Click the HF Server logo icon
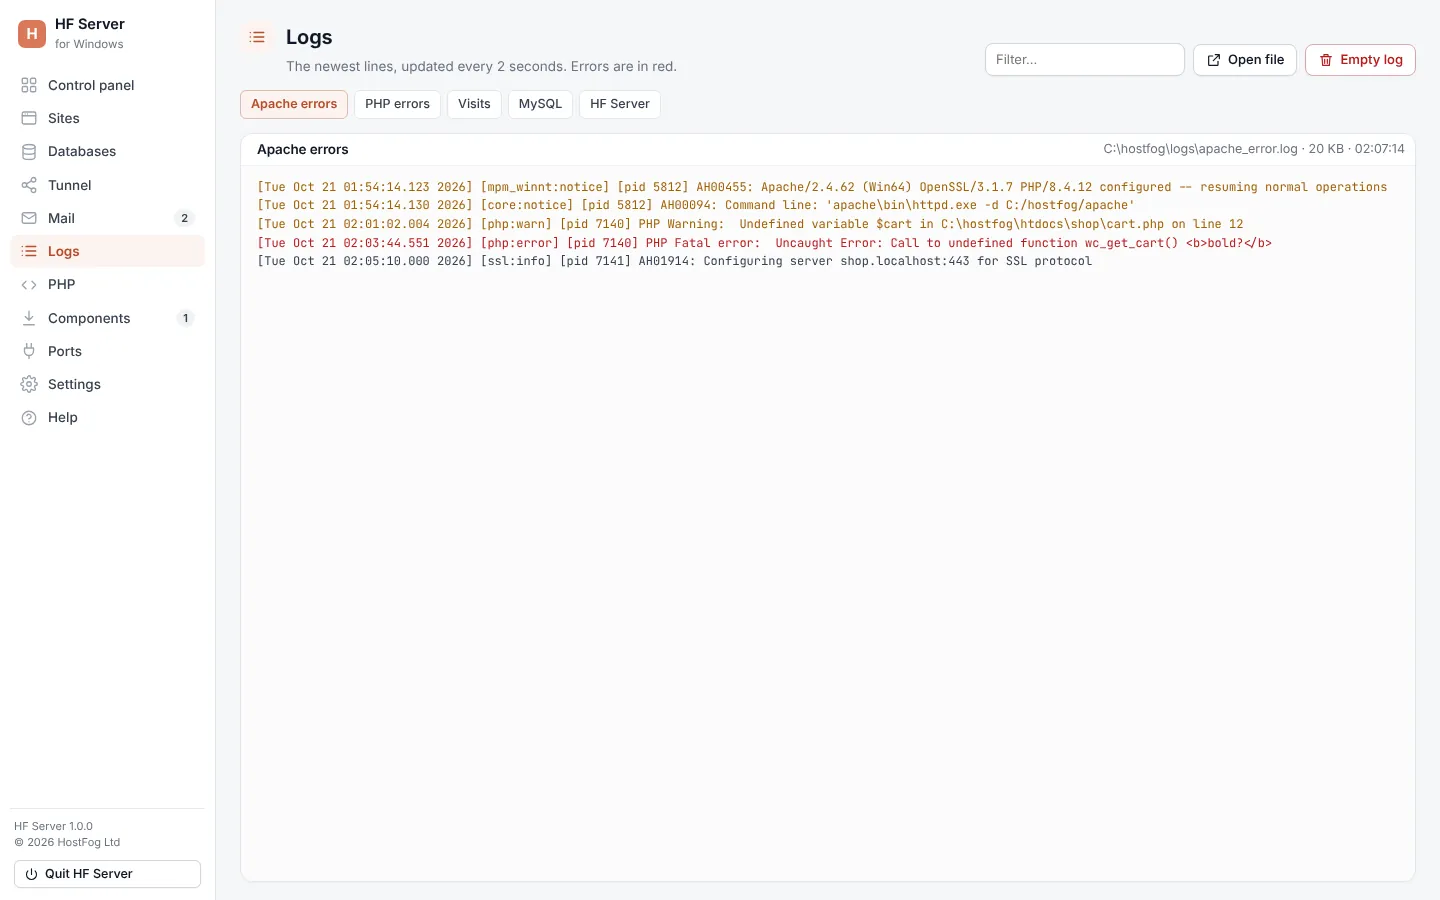The image size is (1440, 900). (32, 34)
